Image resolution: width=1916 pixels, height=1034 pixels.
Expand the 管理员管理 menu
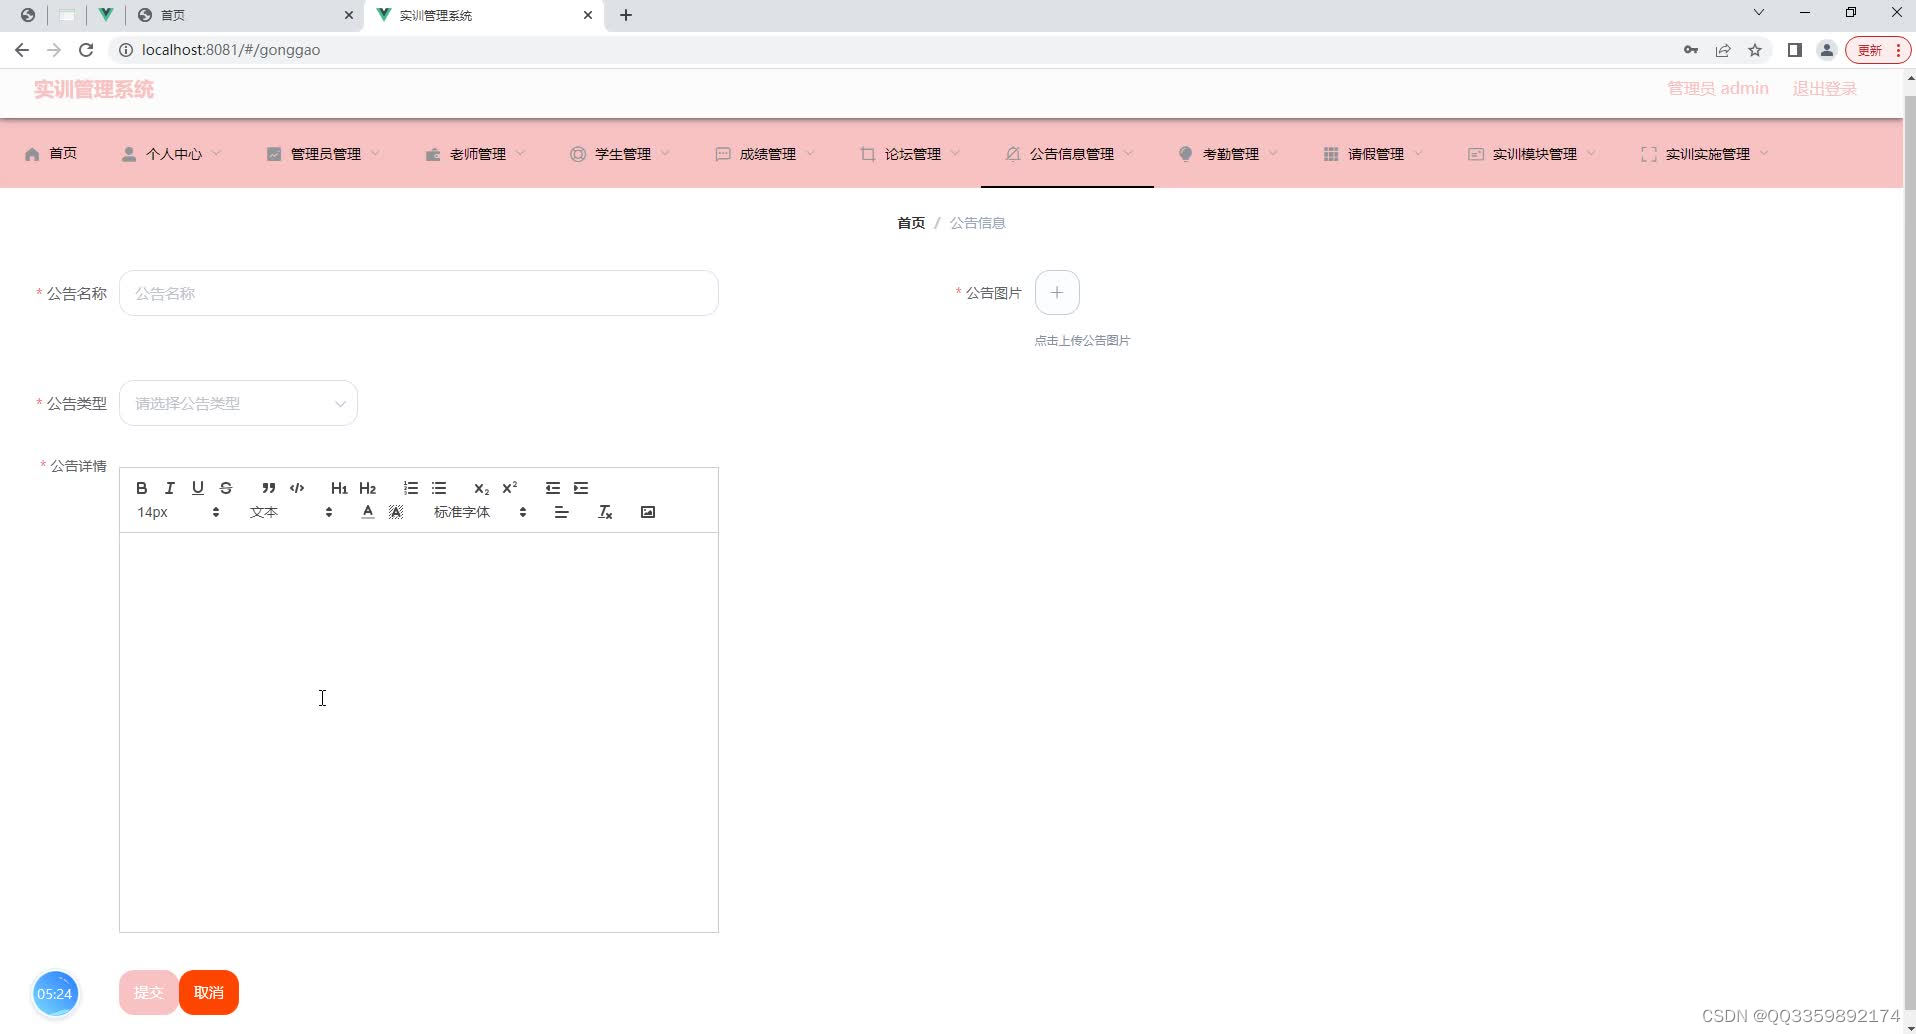(x=324, y=153)
